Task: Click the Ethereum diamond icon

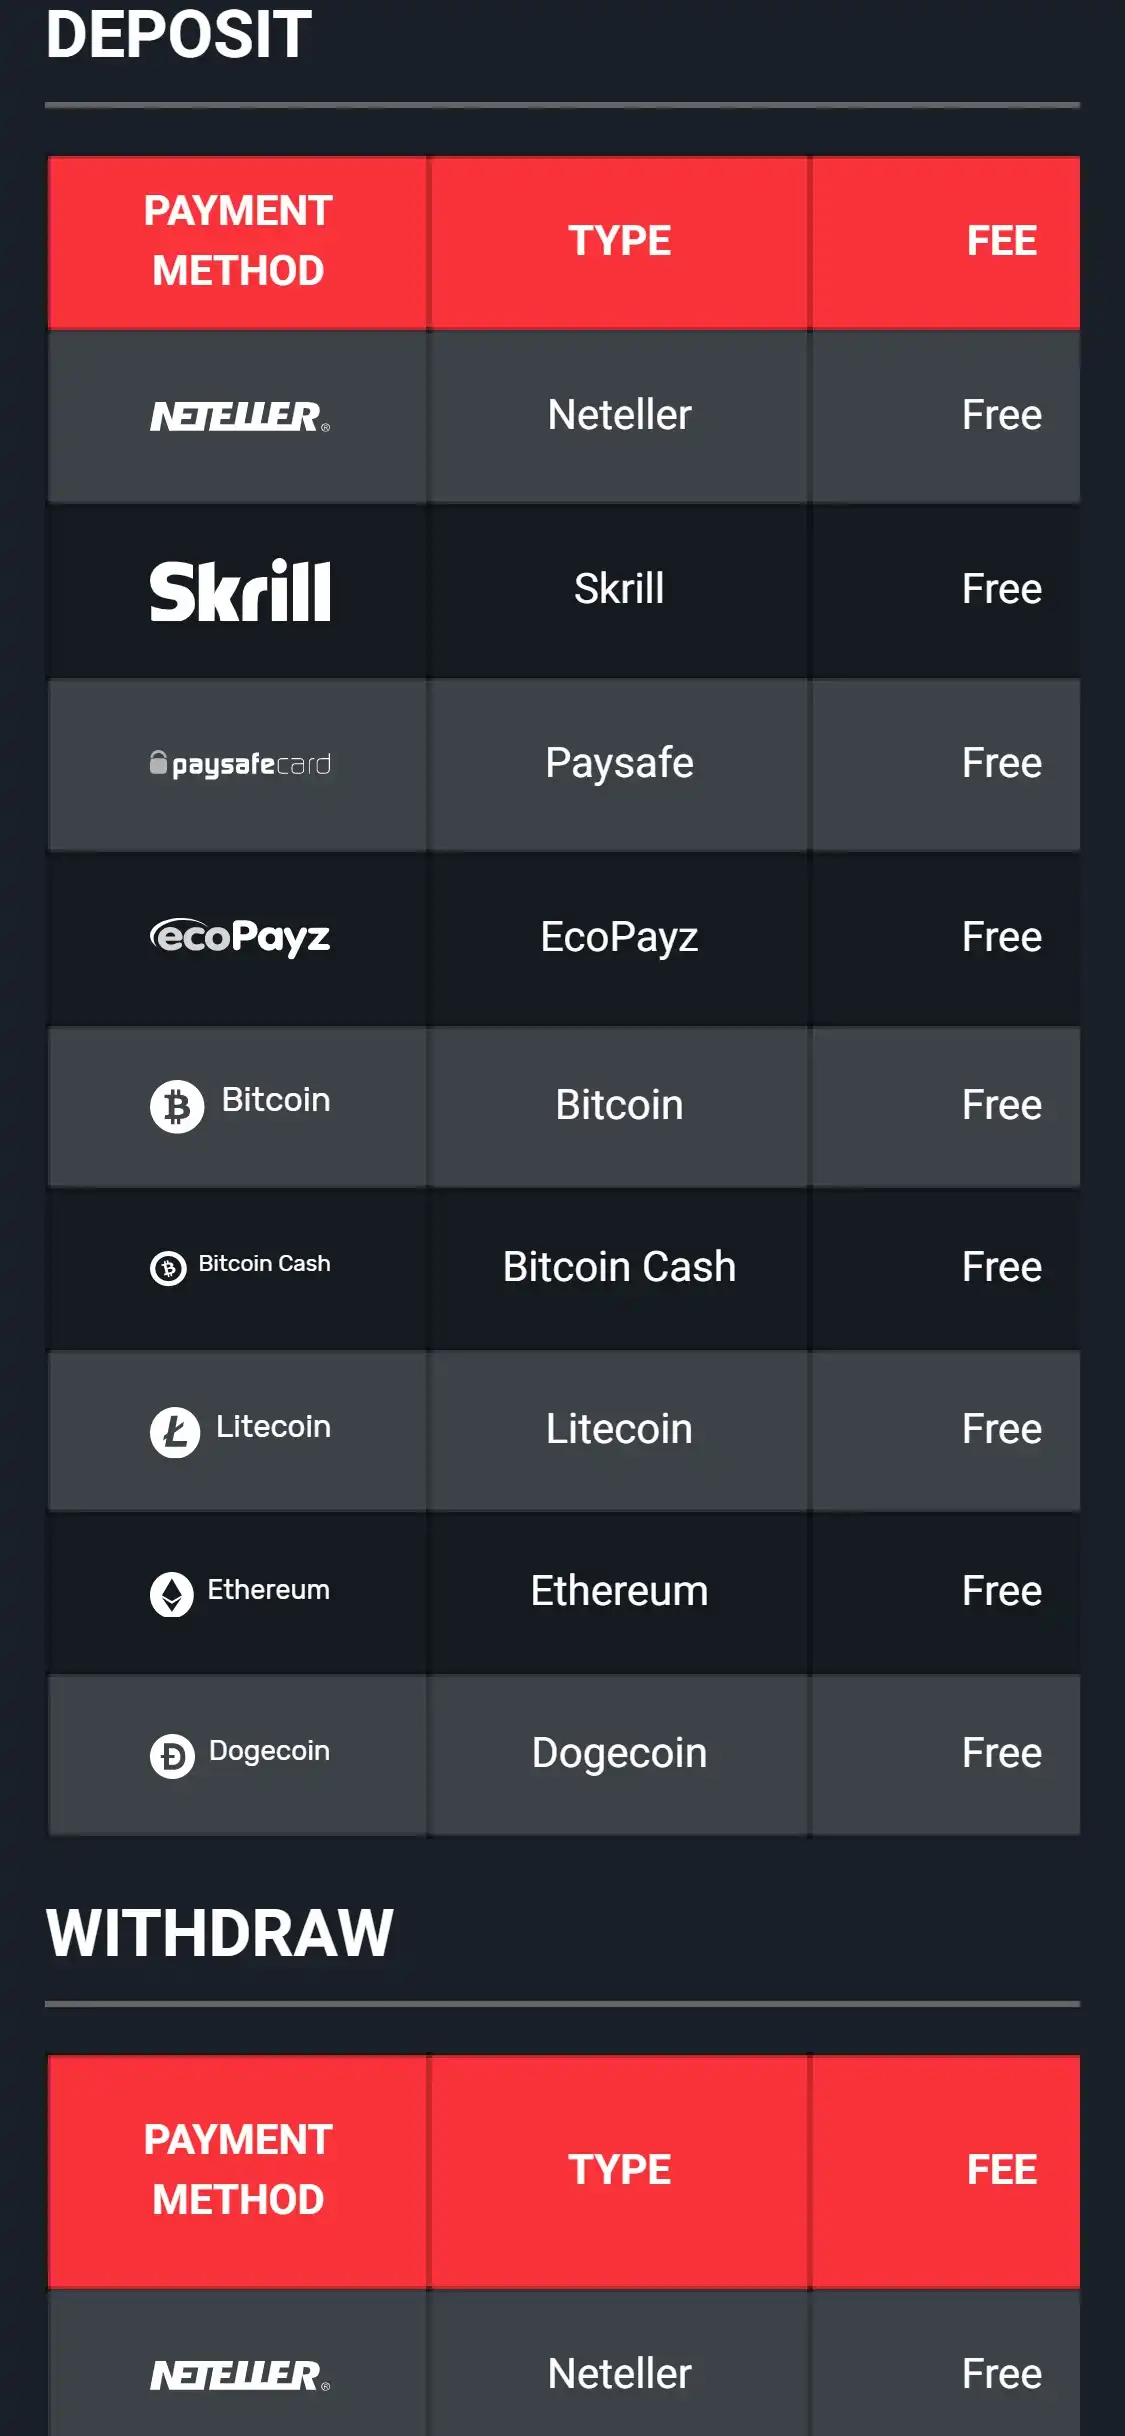Action: [x=172, y=1593]
